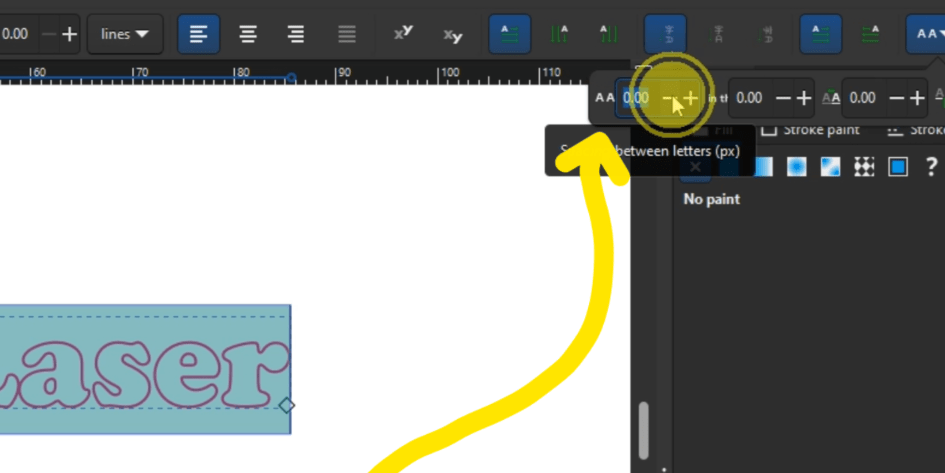
Task: Justify the text alignment
Action: click(346, 34)
